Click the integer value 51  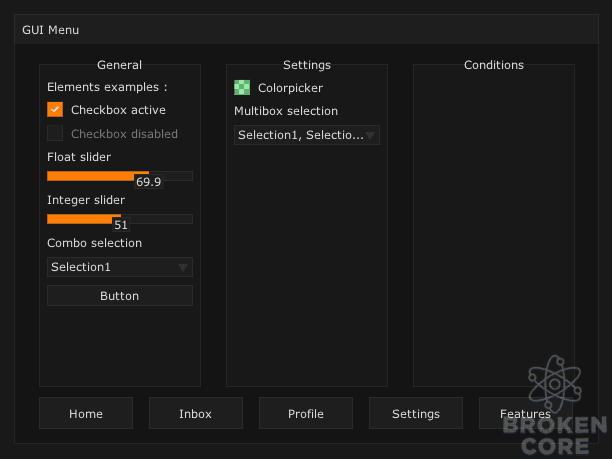pos(121,225)
